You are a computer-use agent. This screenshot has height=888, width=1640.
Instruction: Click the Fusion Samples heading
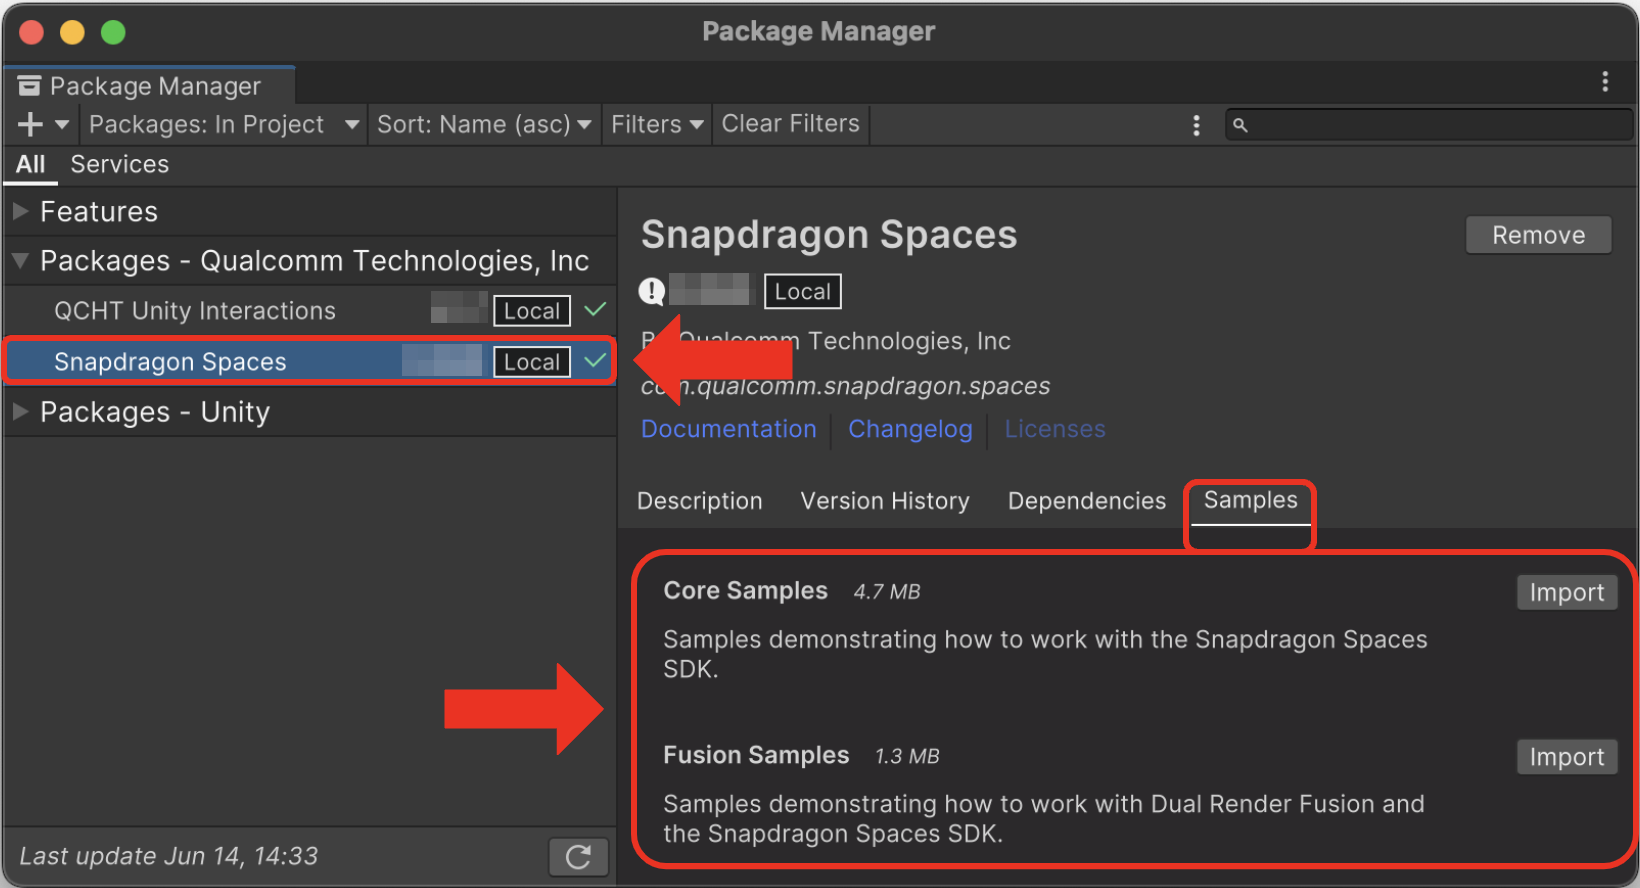pyautogui.click(x=756, y=755)
